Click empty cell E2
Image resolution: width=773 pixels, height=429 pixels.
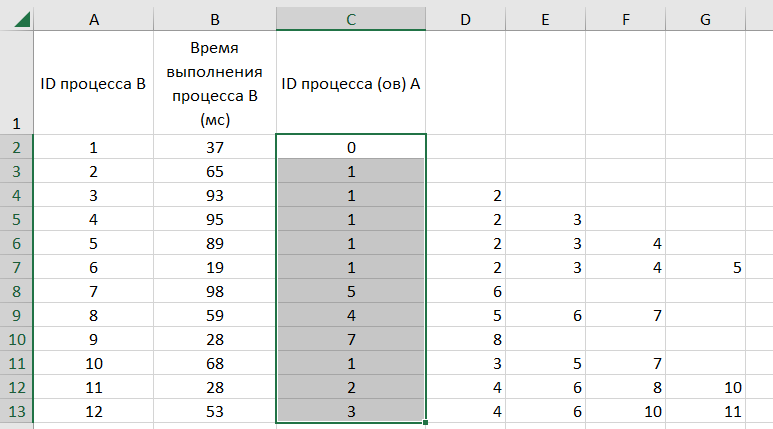(545, 148)
